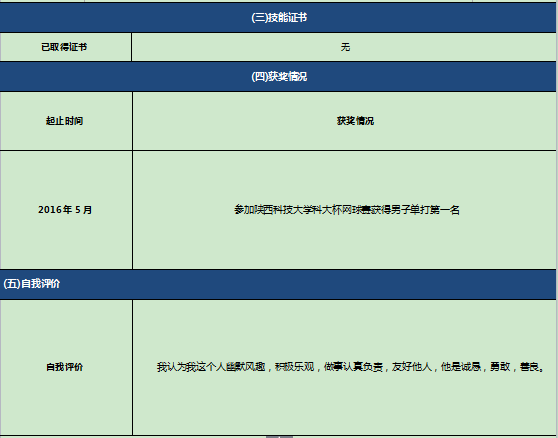The width and height of the screenshot is (558, 438).
Task: Select the (三)技能证书 section header
Action: (278, 17)
